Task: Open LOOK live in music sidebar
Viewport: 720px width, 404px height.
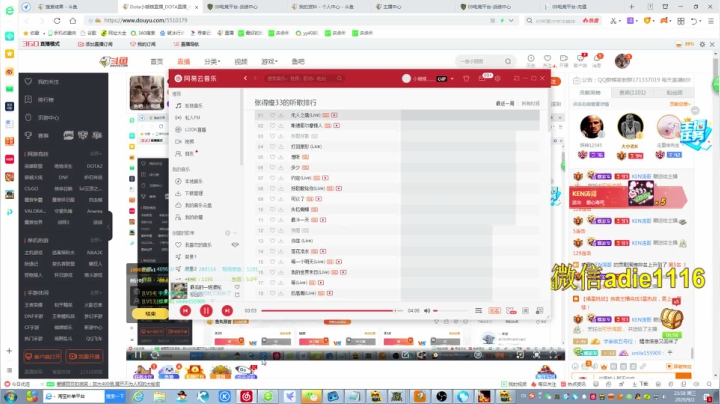Action: 191,129
